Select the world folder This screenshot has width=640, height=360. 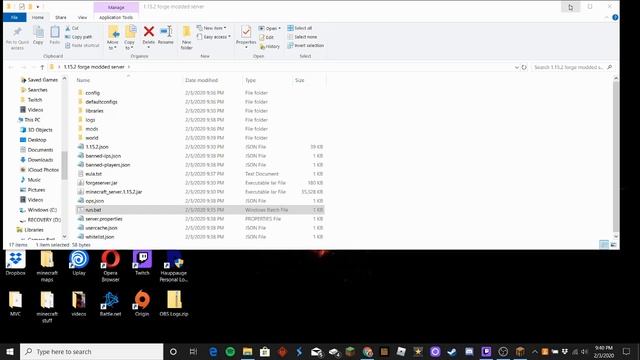click(91, 138)
